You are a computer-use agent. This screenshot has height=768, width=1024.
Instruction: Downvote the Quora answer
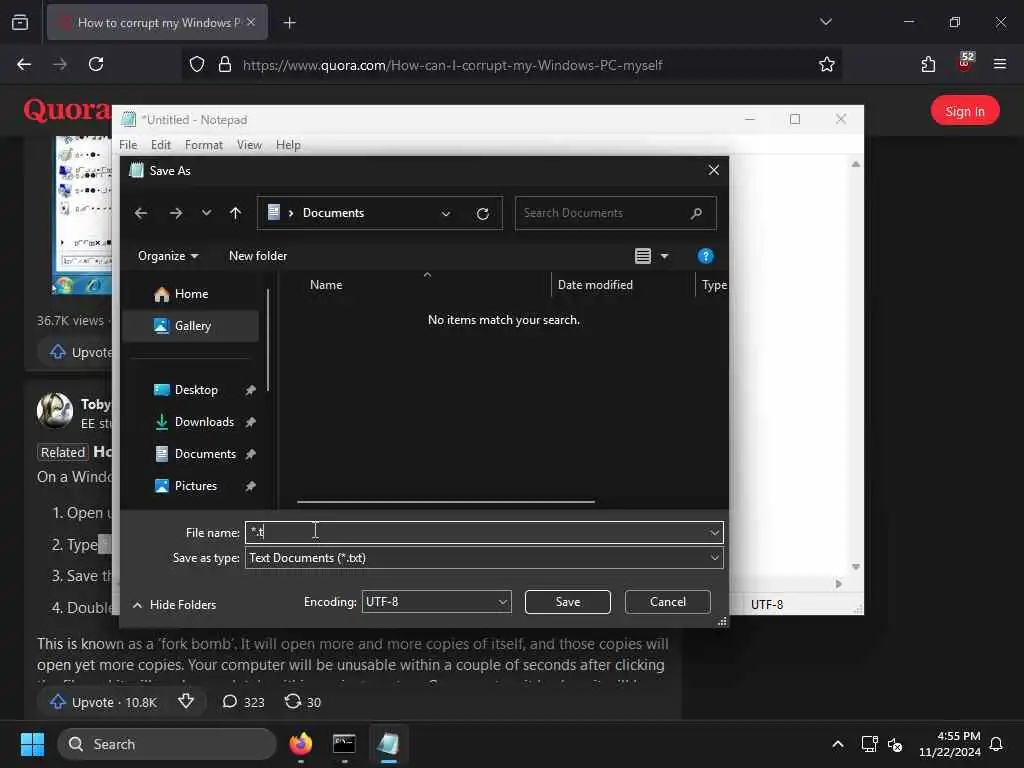point(186,701)
